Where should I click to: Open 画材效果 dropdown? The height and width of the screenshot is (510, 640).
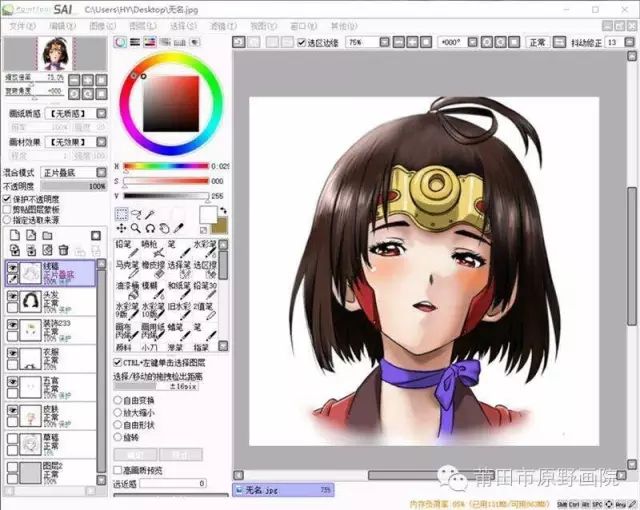[x=101, y=142]
